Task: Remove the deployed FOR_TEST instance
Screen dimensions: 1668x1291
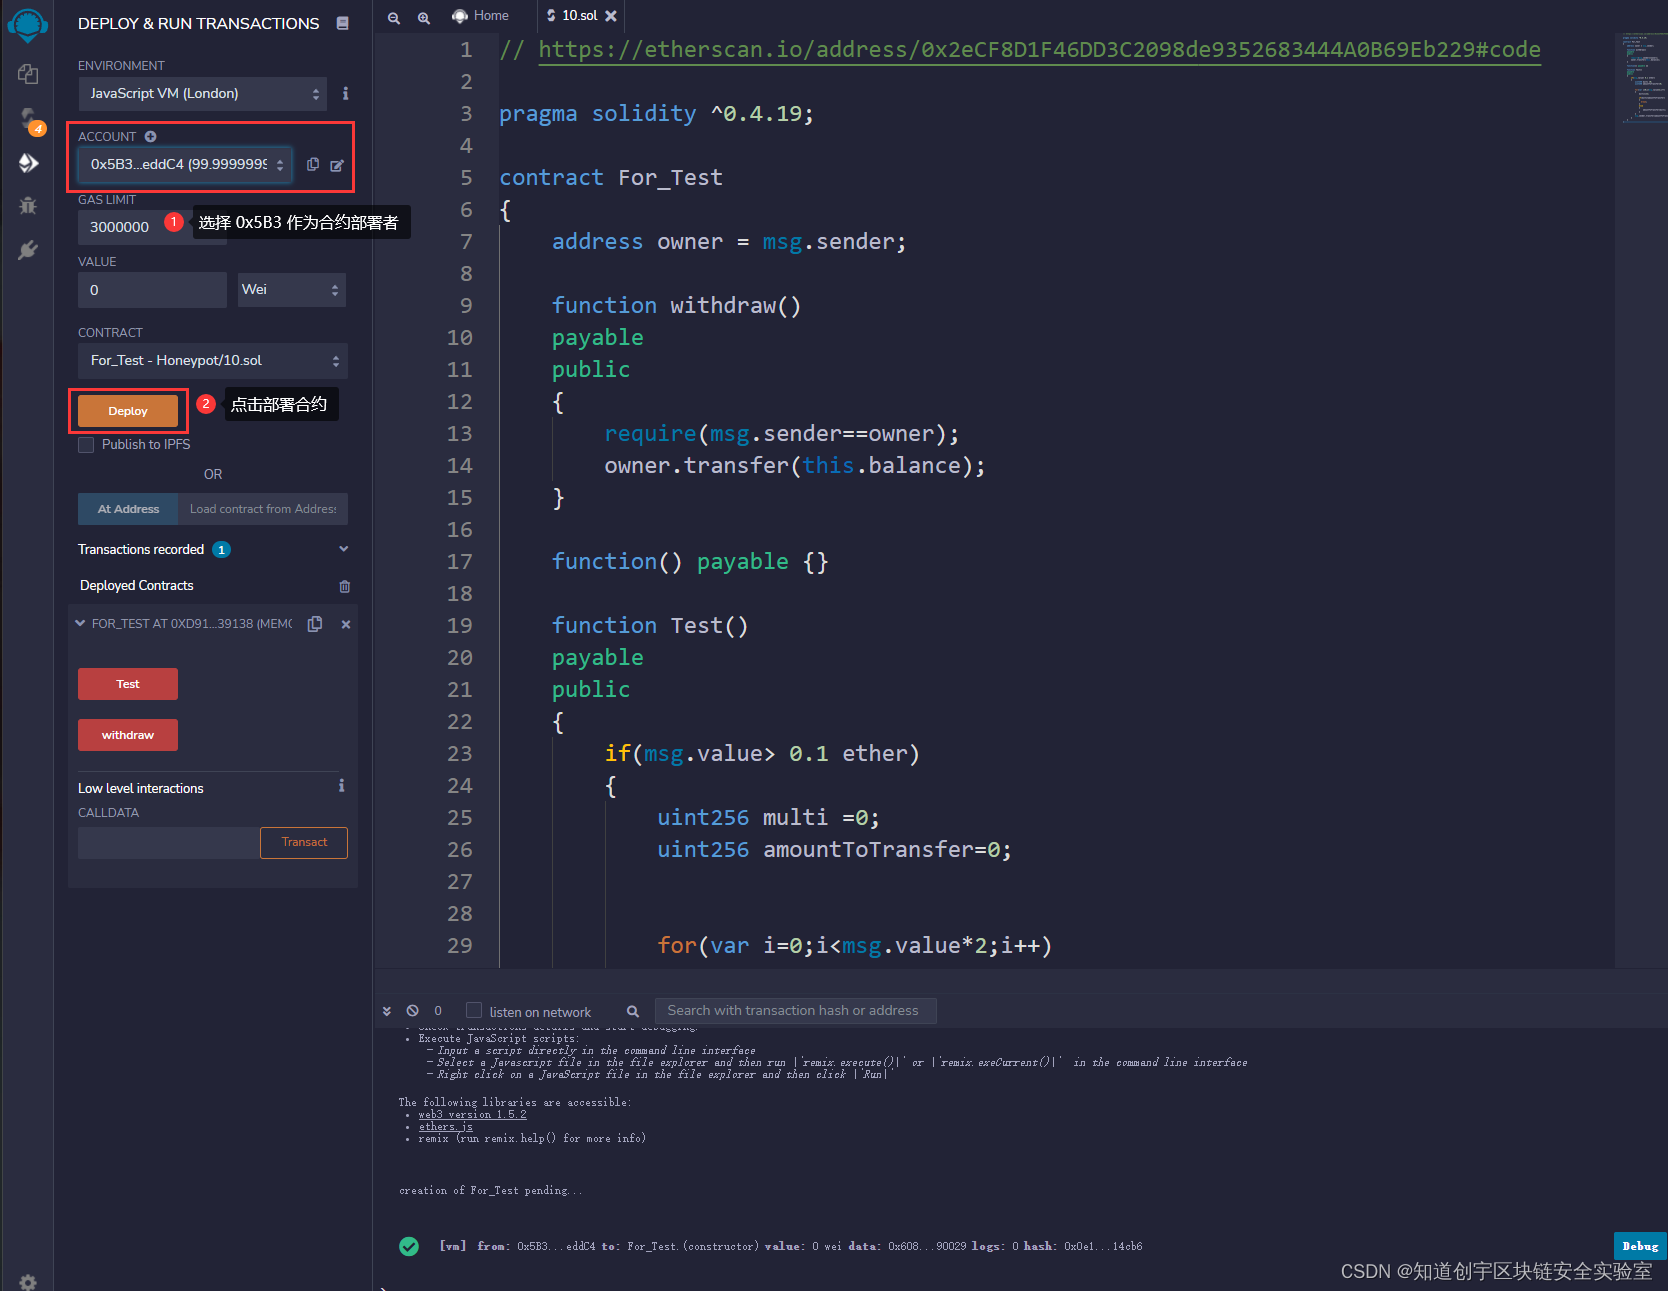Action: click(346, 624)
